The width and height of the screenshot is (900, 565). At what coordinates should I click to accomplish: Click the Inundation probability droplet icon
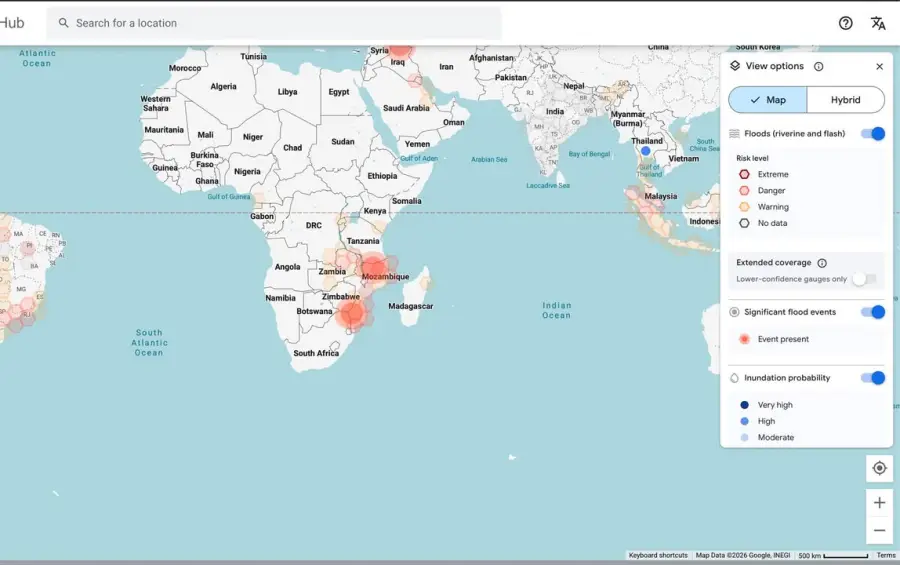(734, 378)
